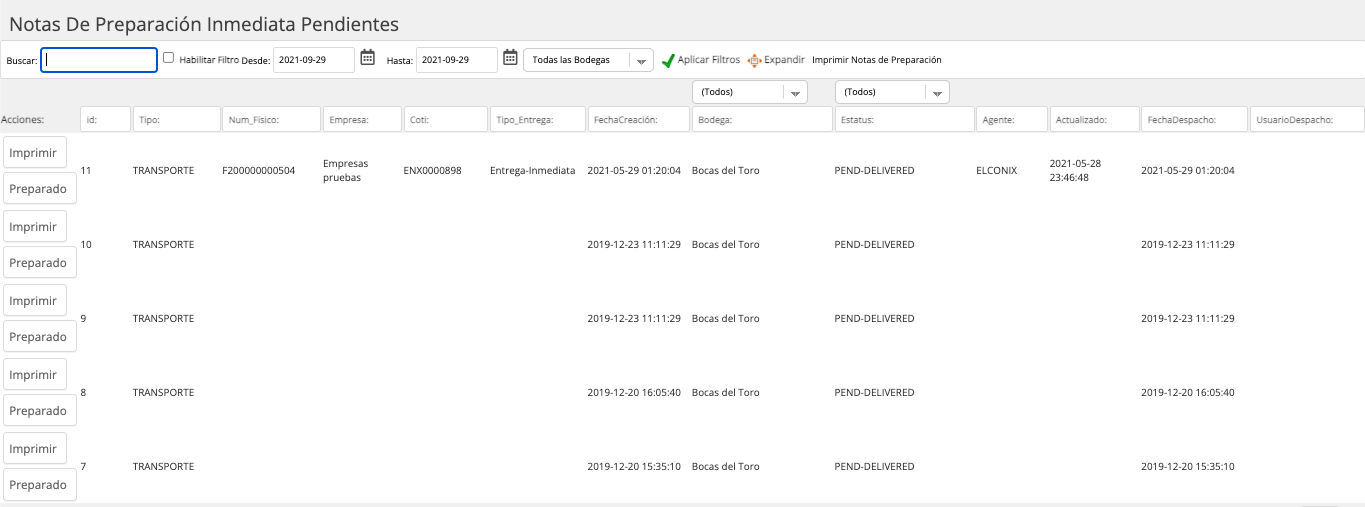Click Preparado button for row id 10
The height and width of the screenshot is (507, 1365).
coord(39,262)
